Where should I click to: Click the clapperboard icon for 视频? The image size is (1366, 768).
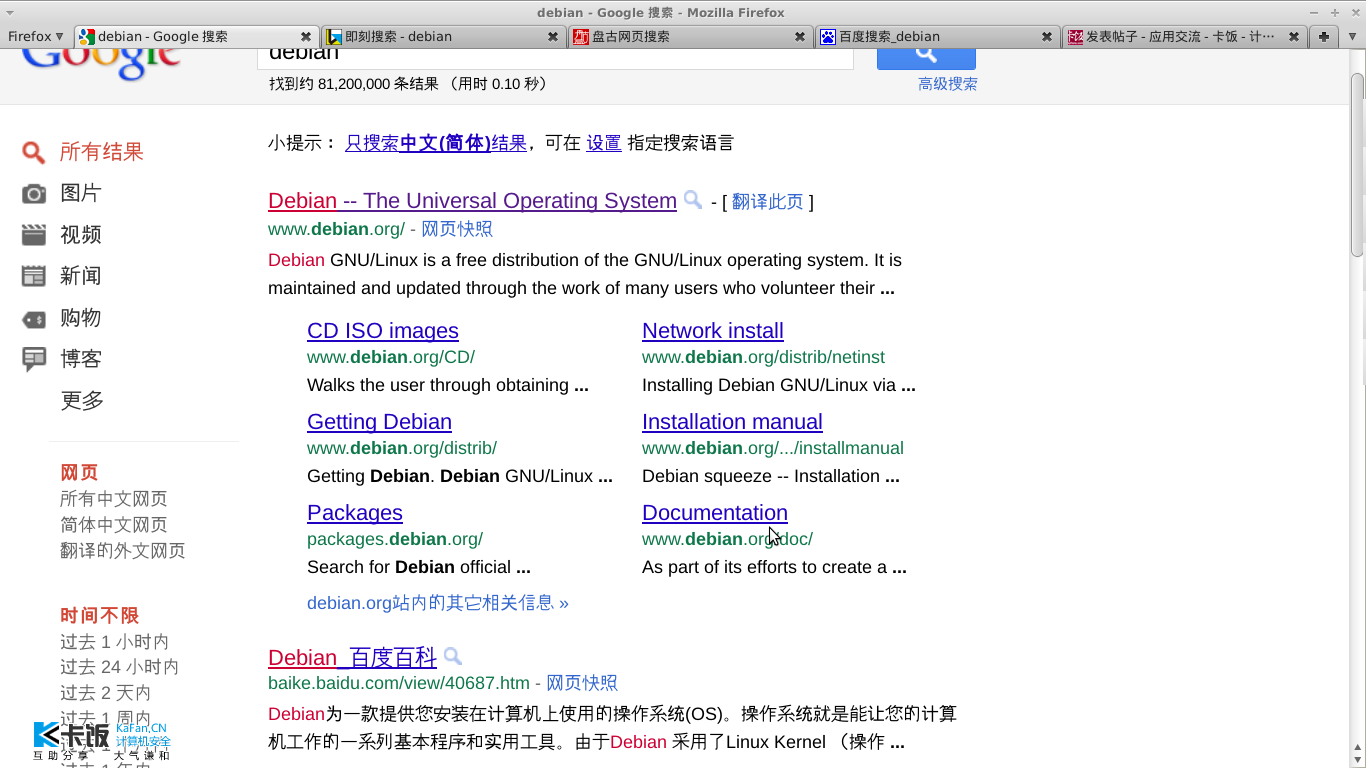click(34, 235)
